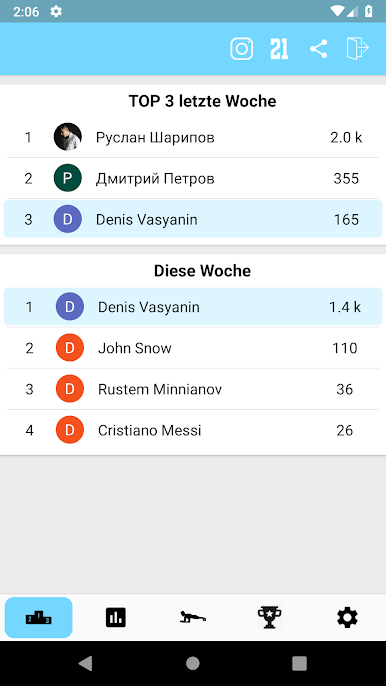Select Denis Vasyanin with 165 points
The width and height of the screenshot is (386, 686).
tap(193, 219)
